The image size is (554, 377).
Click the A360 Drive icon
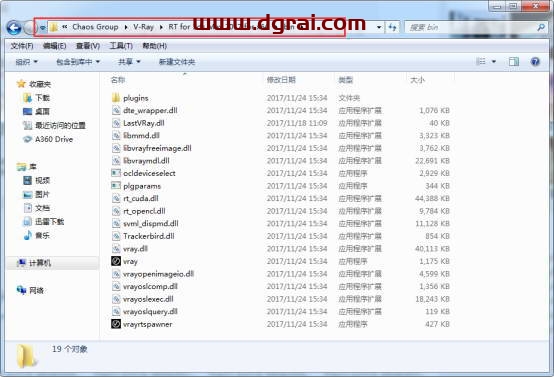pos(27,139)
